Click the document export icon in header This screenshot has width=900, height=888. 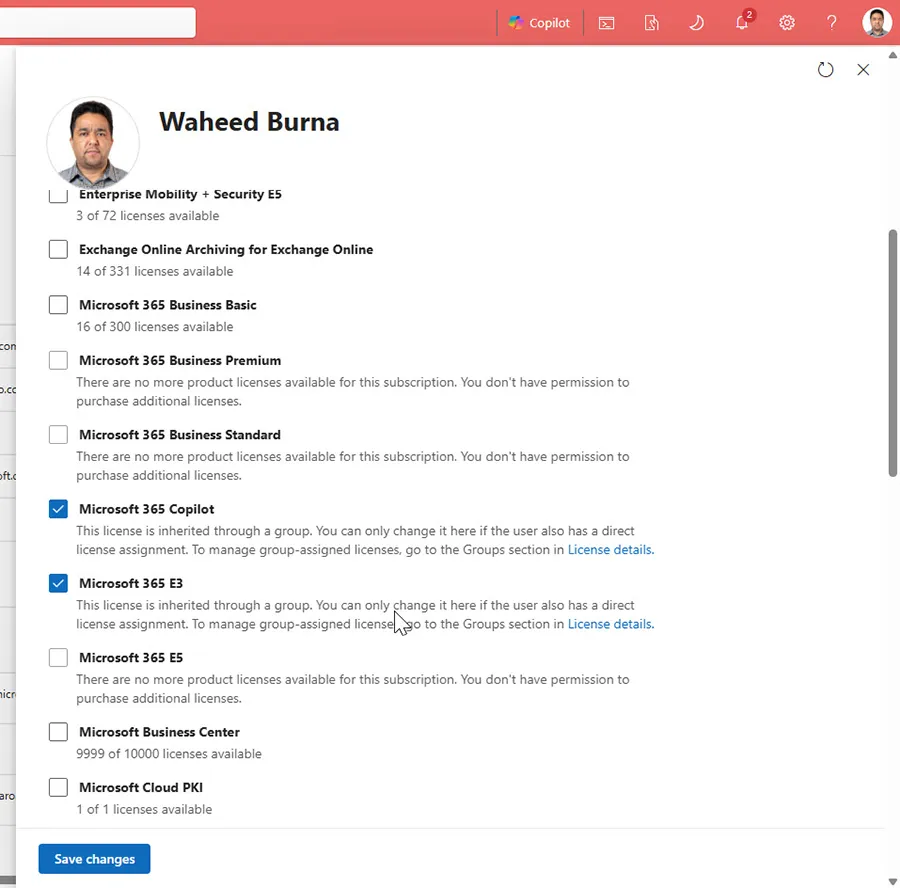pyautogui.click(x=651, y=23)
